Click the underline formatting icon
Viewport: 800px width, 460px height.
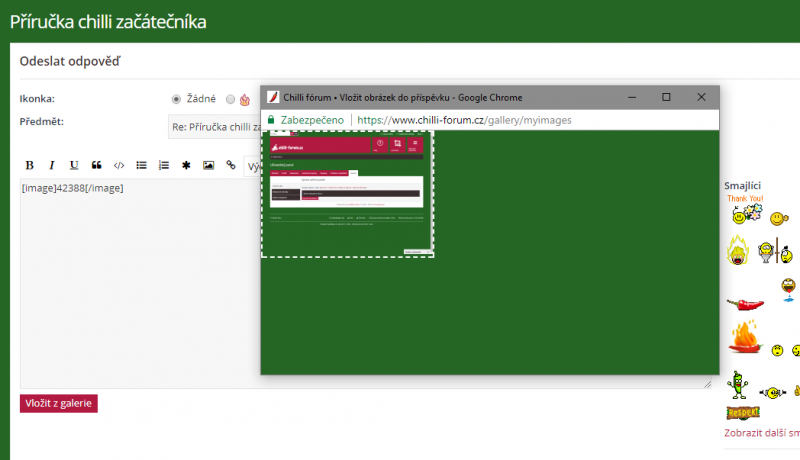pyautogui.click(x=74, y=165)
